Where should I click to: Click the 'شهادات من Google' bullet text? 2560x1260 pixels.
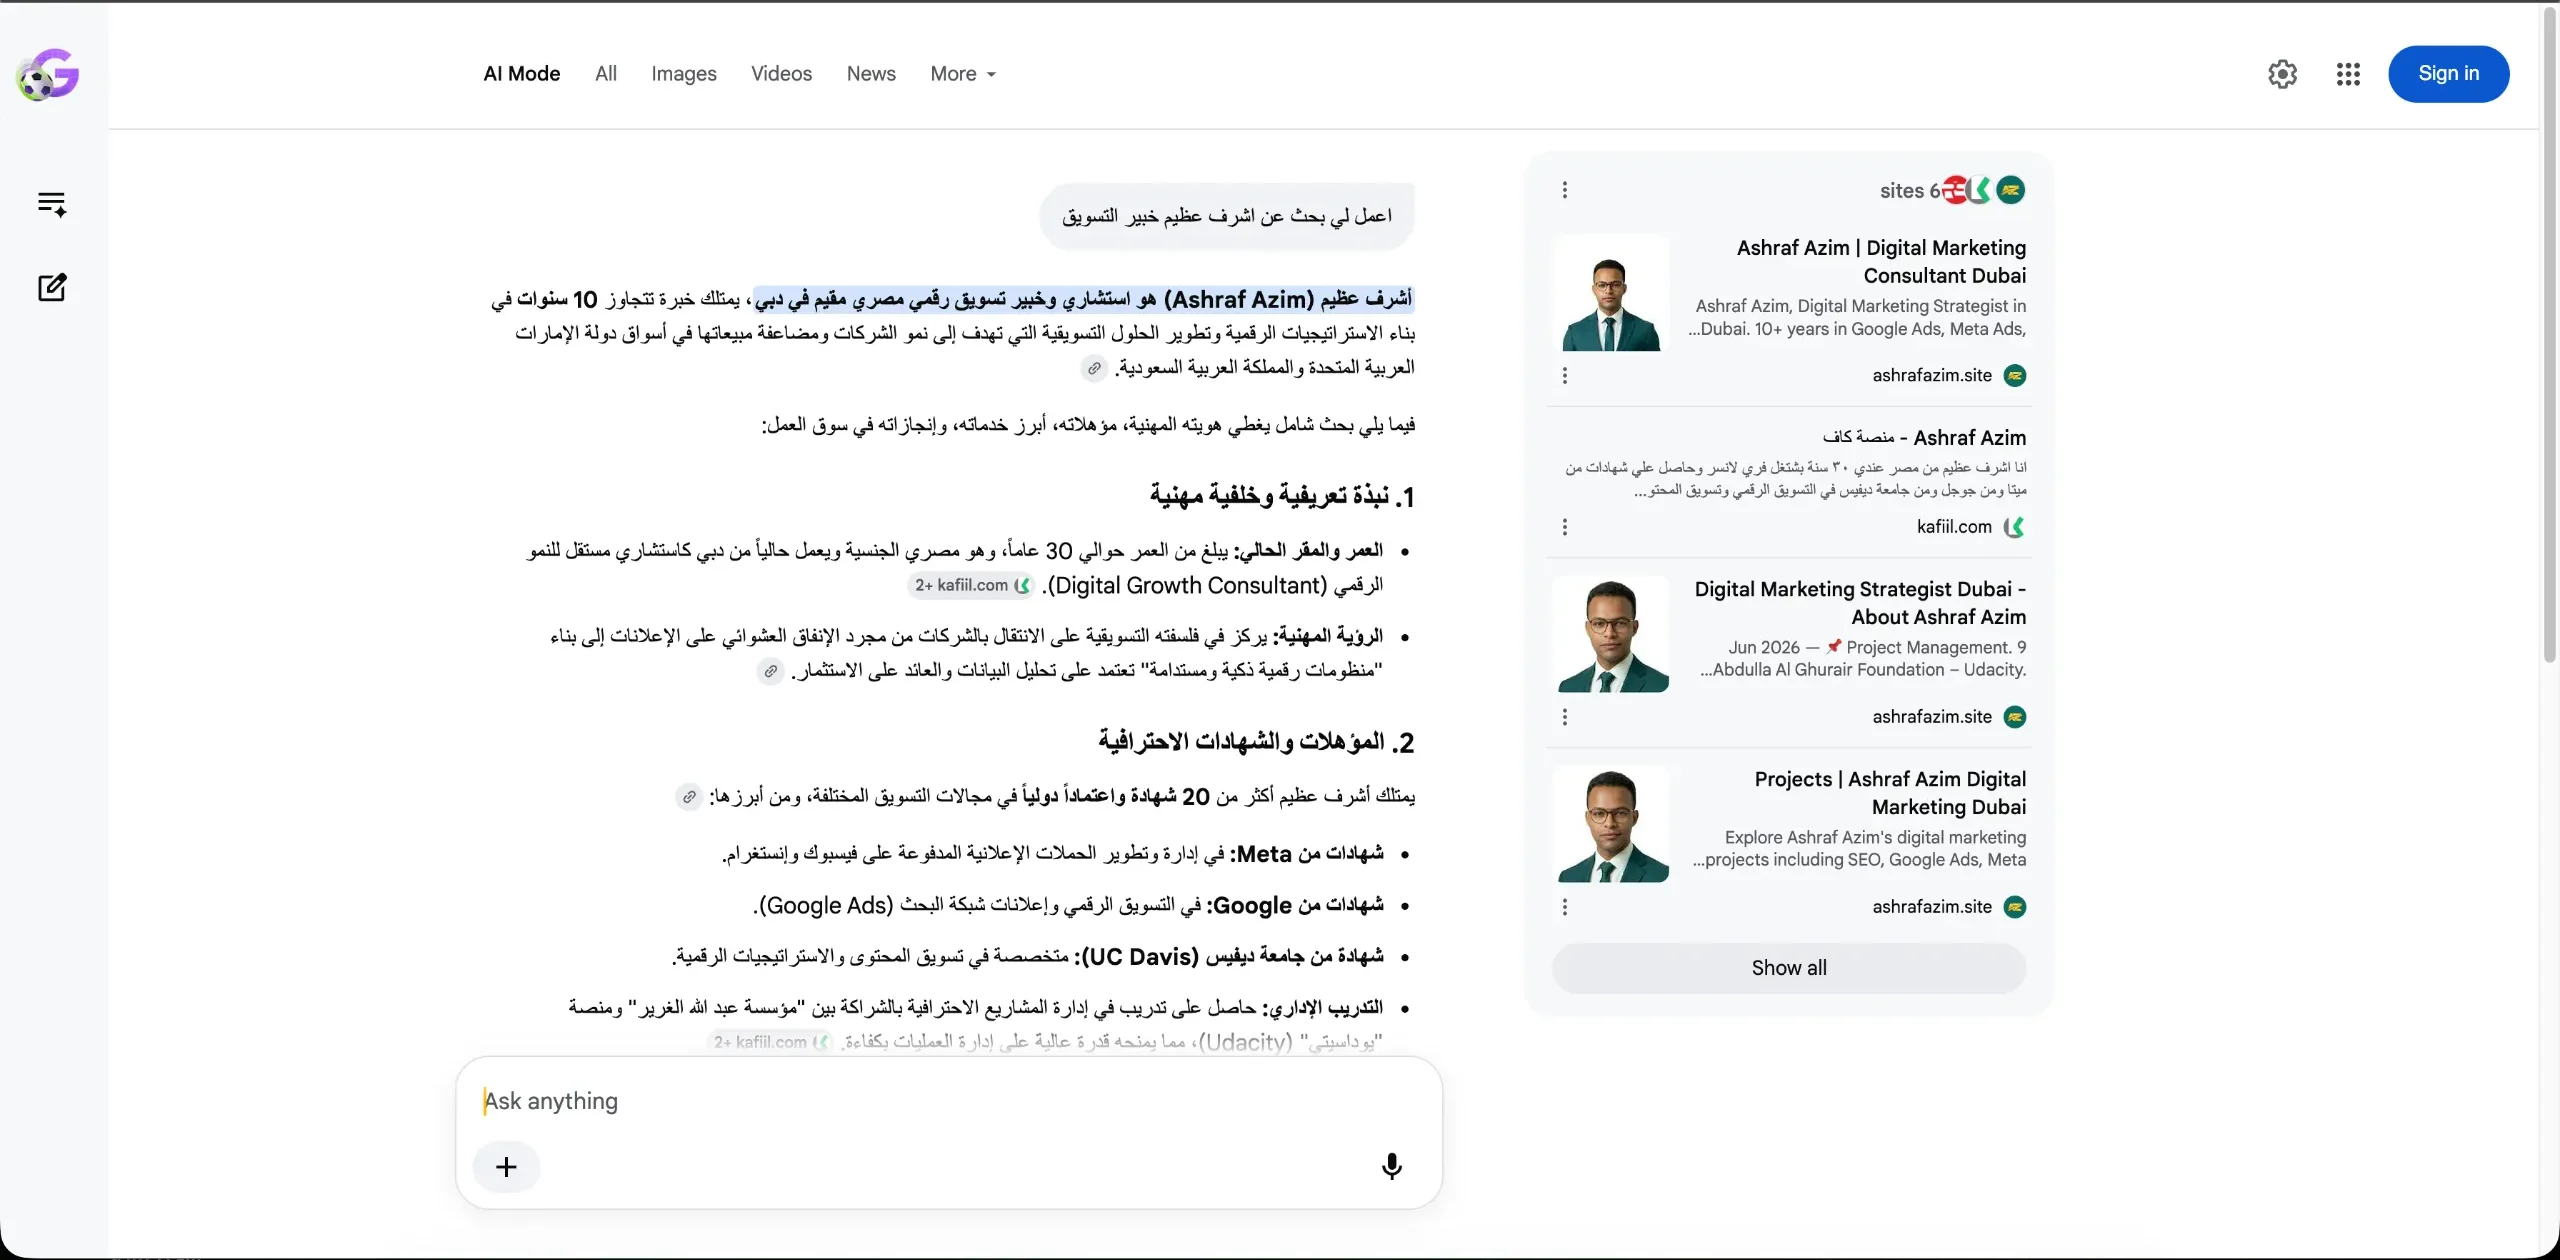1068,906
